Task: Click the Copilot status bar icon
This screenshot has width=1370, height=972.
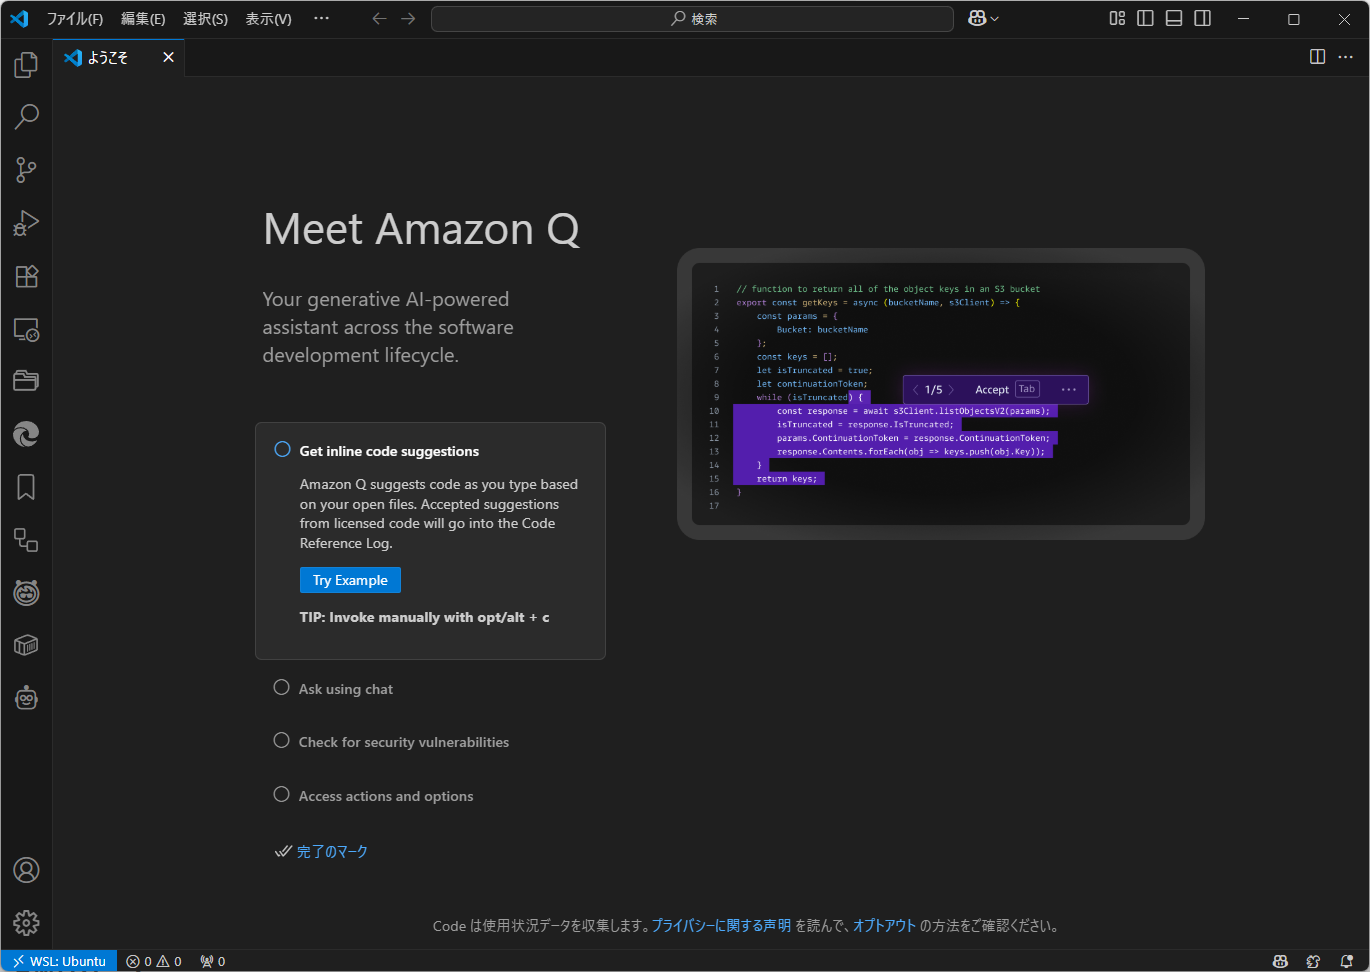Action: pos(1280,961)
